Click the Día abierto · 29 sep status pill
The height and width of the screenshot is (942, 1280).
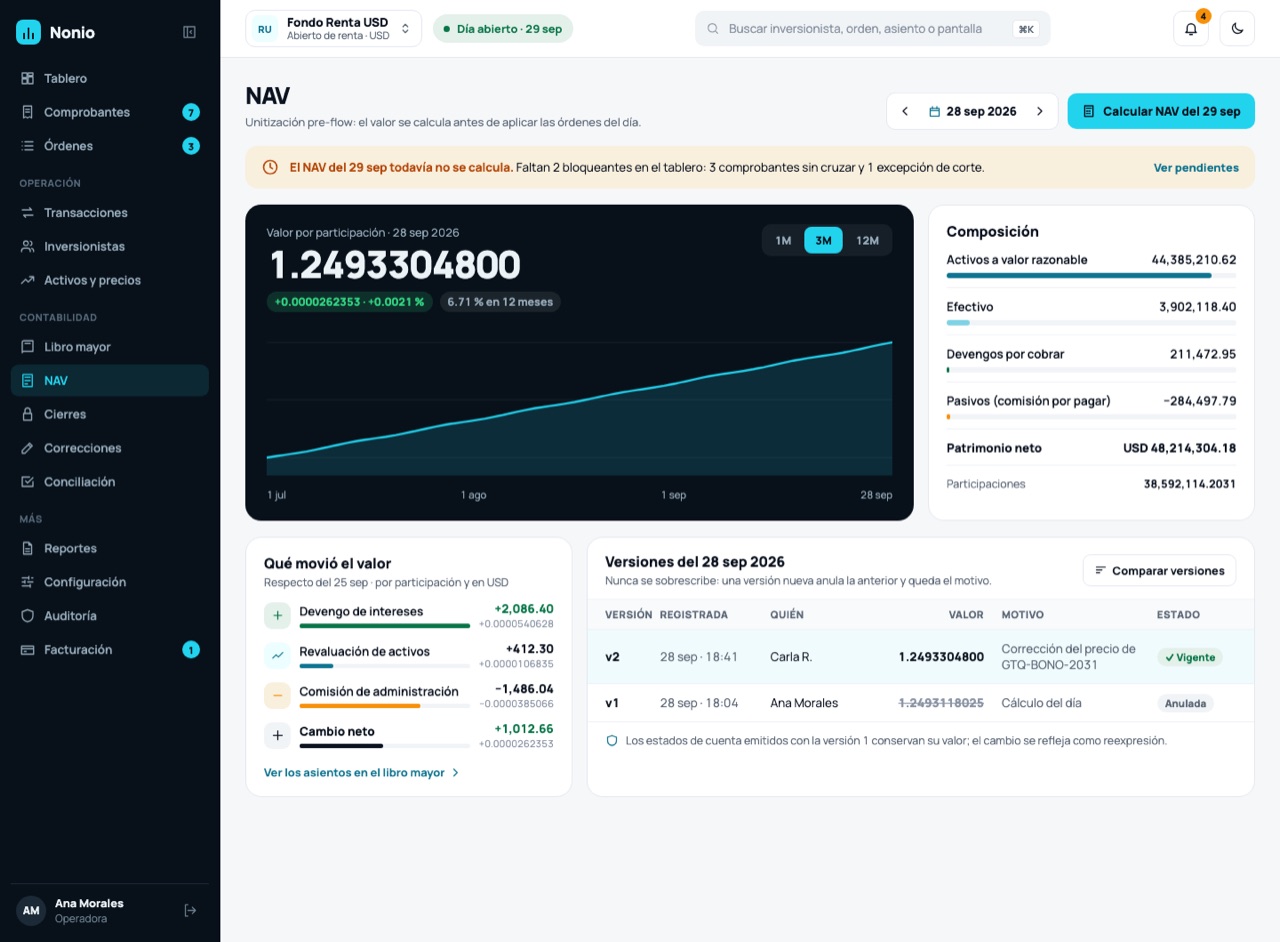click(x=503, y=29)
